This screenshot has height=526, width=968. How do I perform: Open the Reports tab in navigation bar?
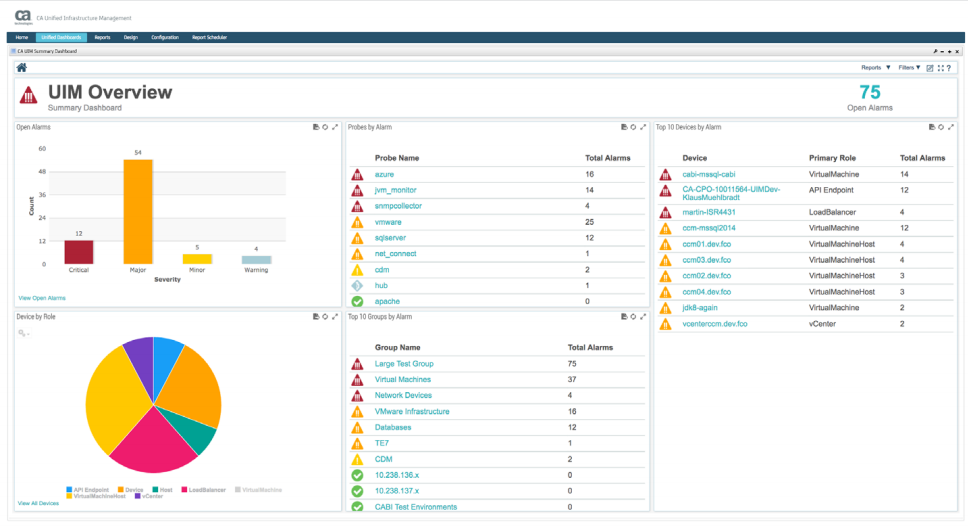pyautogui.click(x=102, y=38)
